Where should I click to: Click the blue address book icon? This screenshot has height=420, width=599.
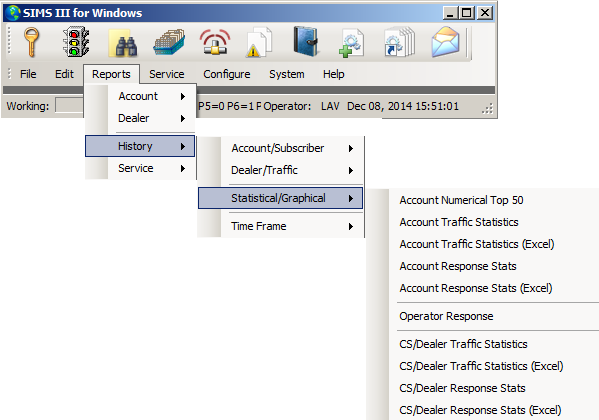coord(306,41)
